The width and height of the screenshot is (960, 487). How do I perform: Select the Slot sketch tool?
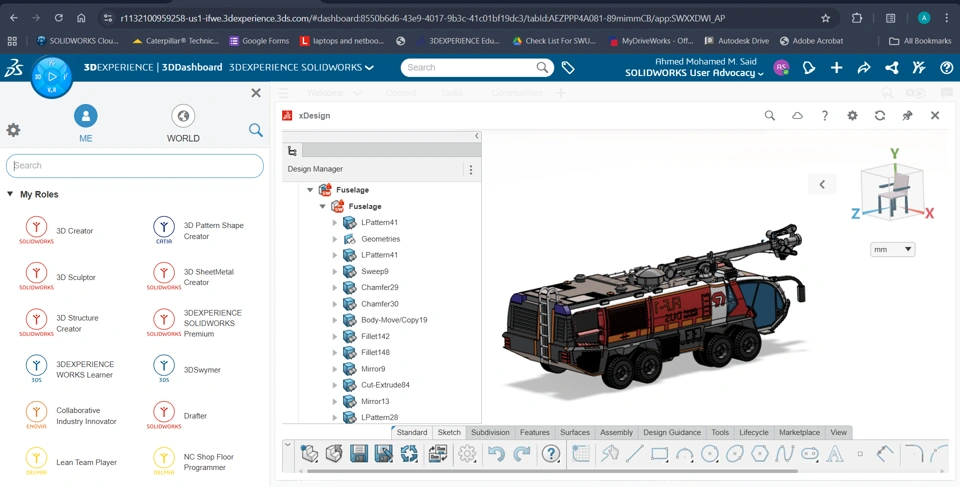tap(809, 454)
